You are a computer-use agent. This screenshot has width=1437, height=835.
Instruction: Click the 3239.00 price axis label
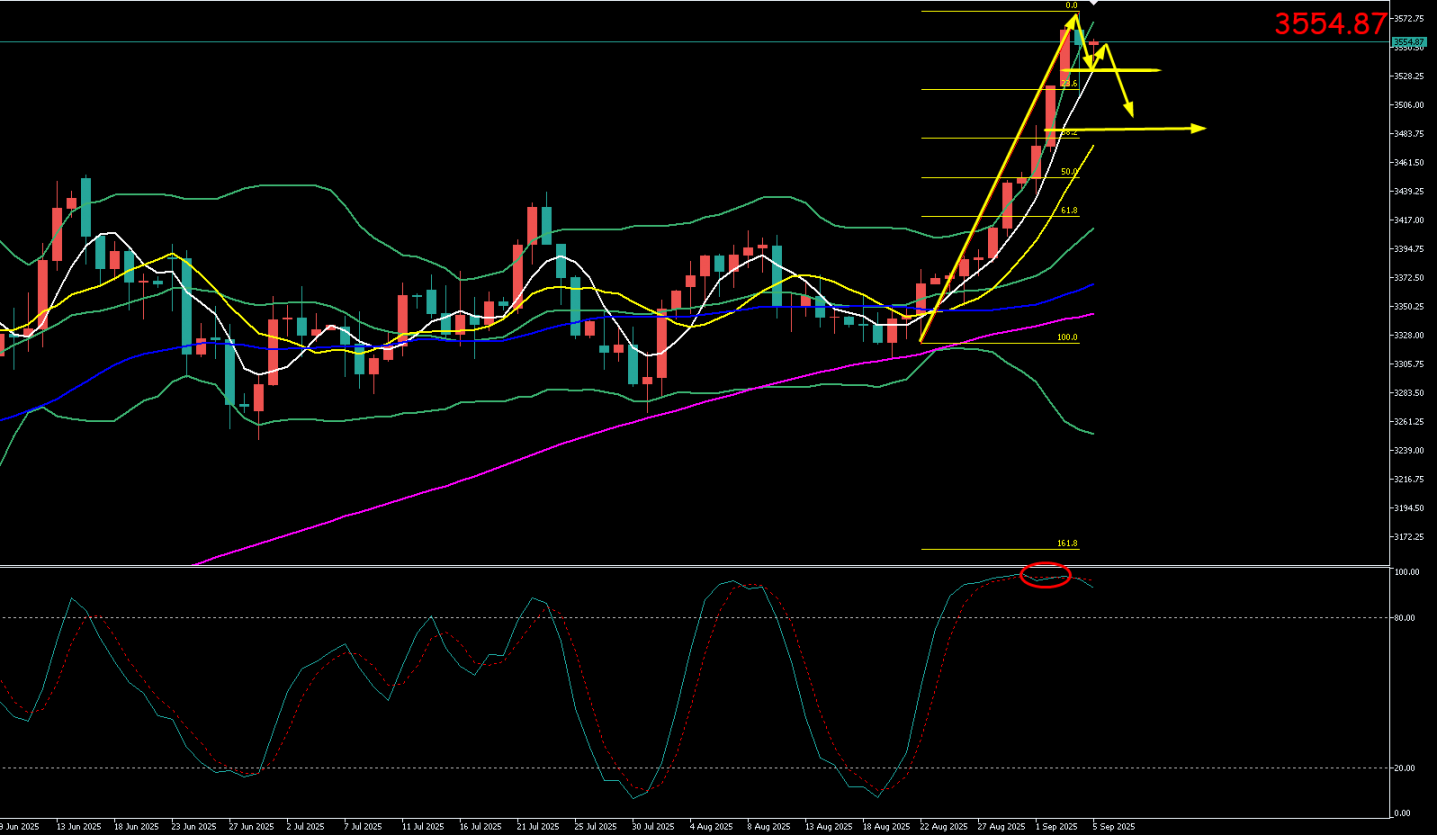point(1411,450)
